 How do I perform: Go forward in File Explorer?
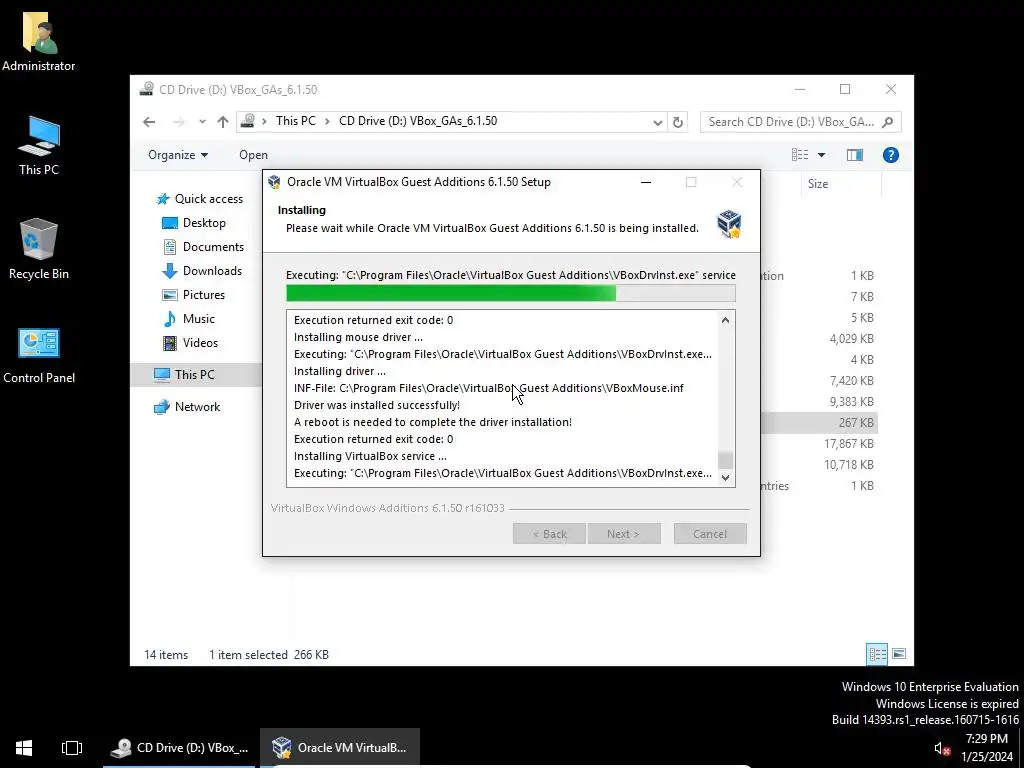[x=178, y=121]
